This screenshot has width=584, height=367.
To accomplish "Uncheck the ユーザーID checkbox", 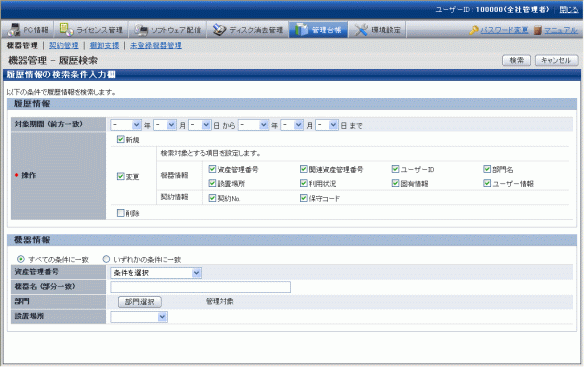I will pyautogui.click(x=396, y=169).
